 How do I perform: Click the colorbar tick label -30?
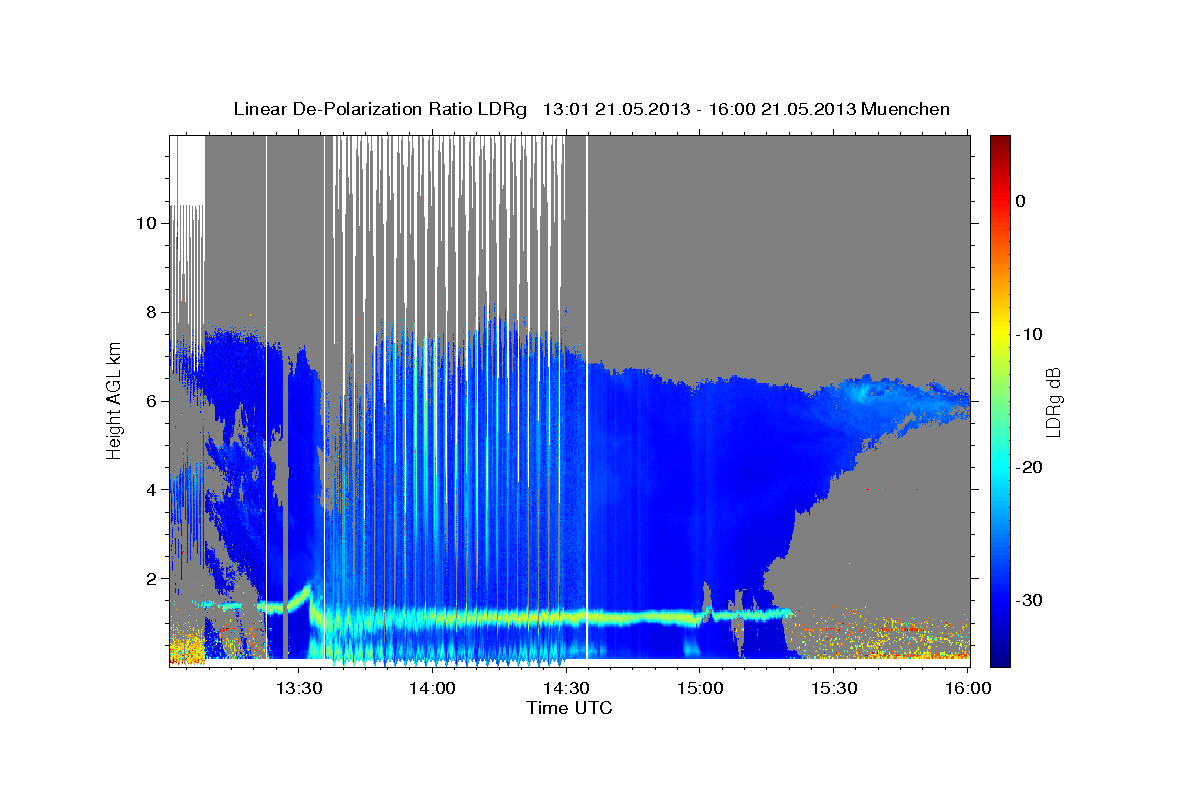tap(1028, 600)
